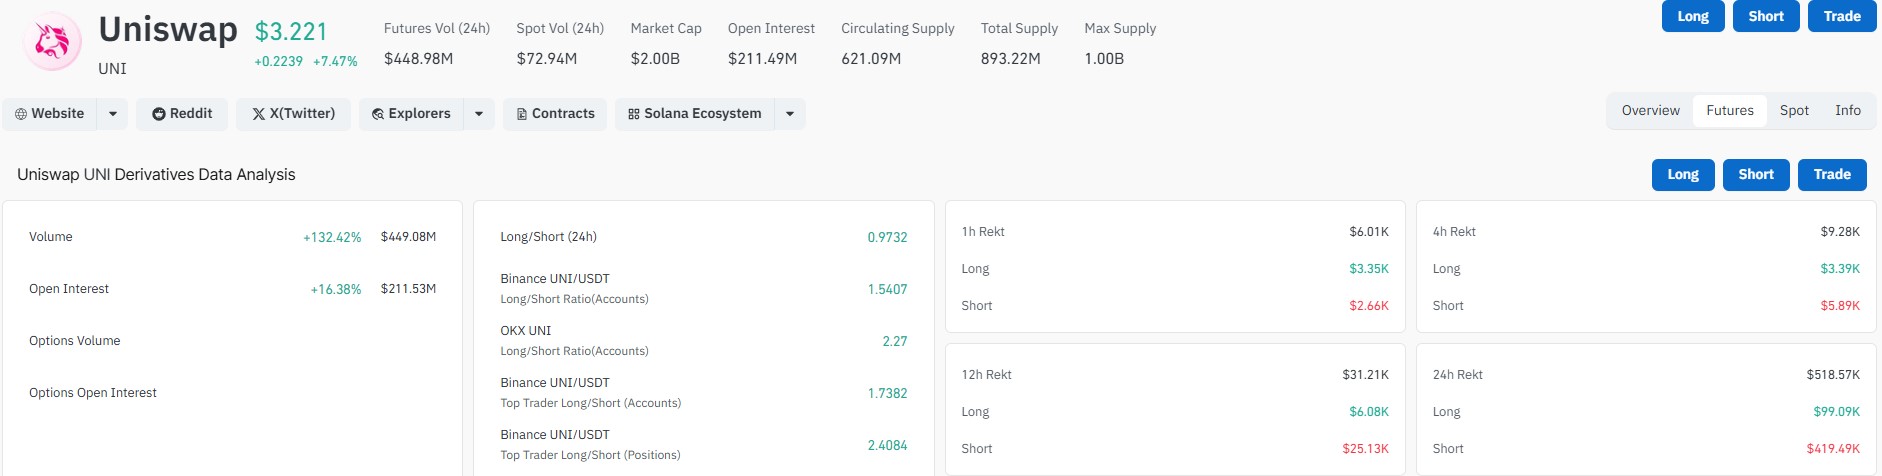This screenshot has height=476, width=1882.
Task: Open the Info tab
Action: [x=1848, y=111]
